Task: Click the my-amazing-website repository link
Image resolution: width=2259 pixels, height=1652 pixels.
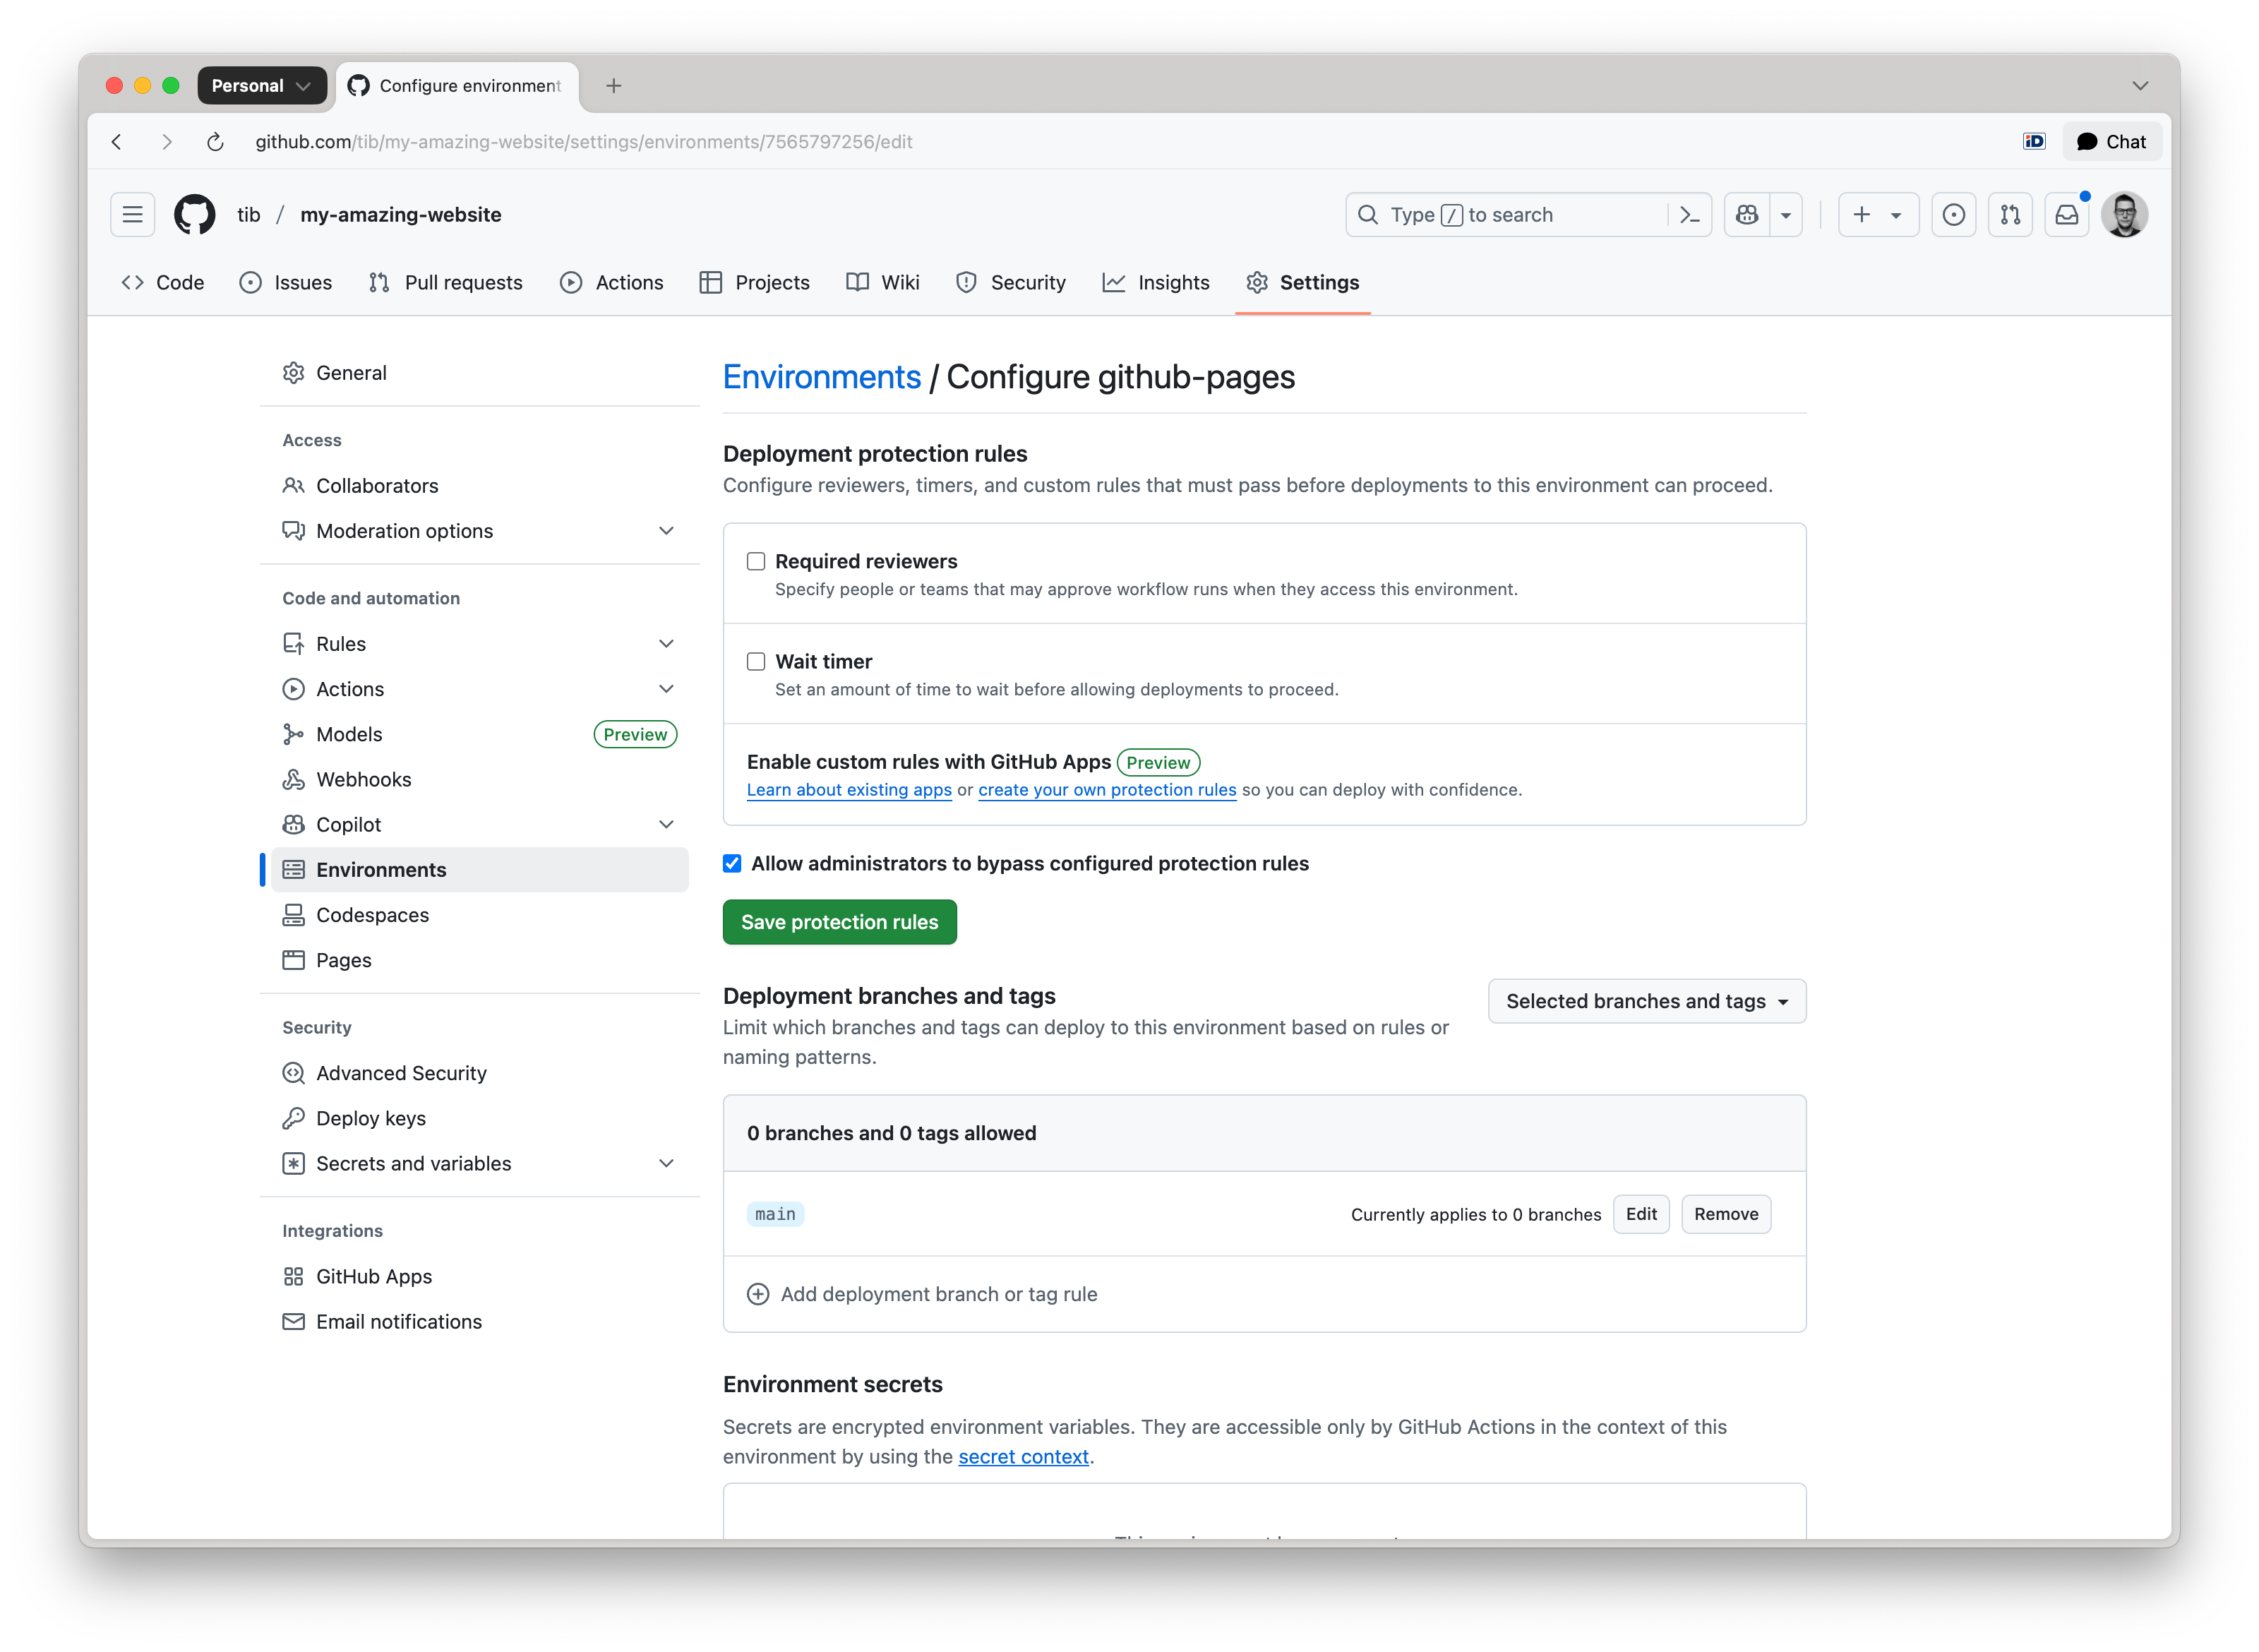Action: pyautogui.click(x=400, y=215)
